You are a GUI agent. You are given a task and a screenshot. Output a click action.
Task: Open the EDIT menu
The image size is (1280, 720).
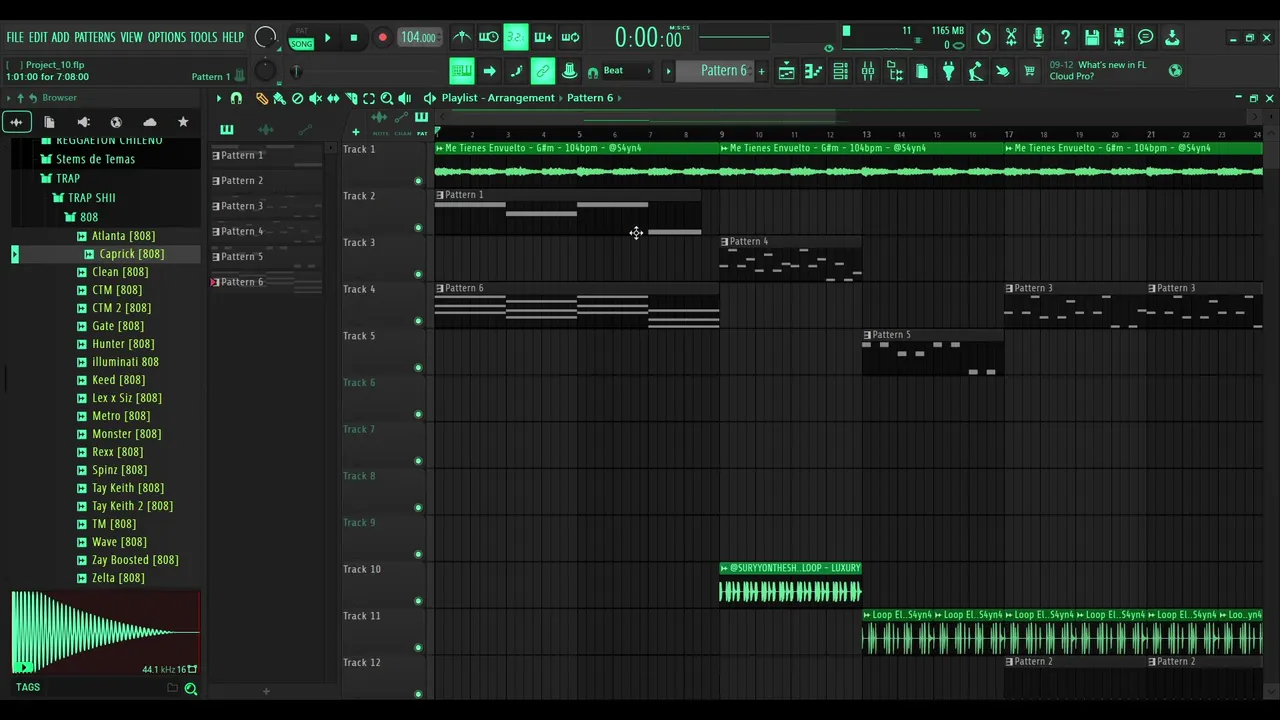coord(38,38)
